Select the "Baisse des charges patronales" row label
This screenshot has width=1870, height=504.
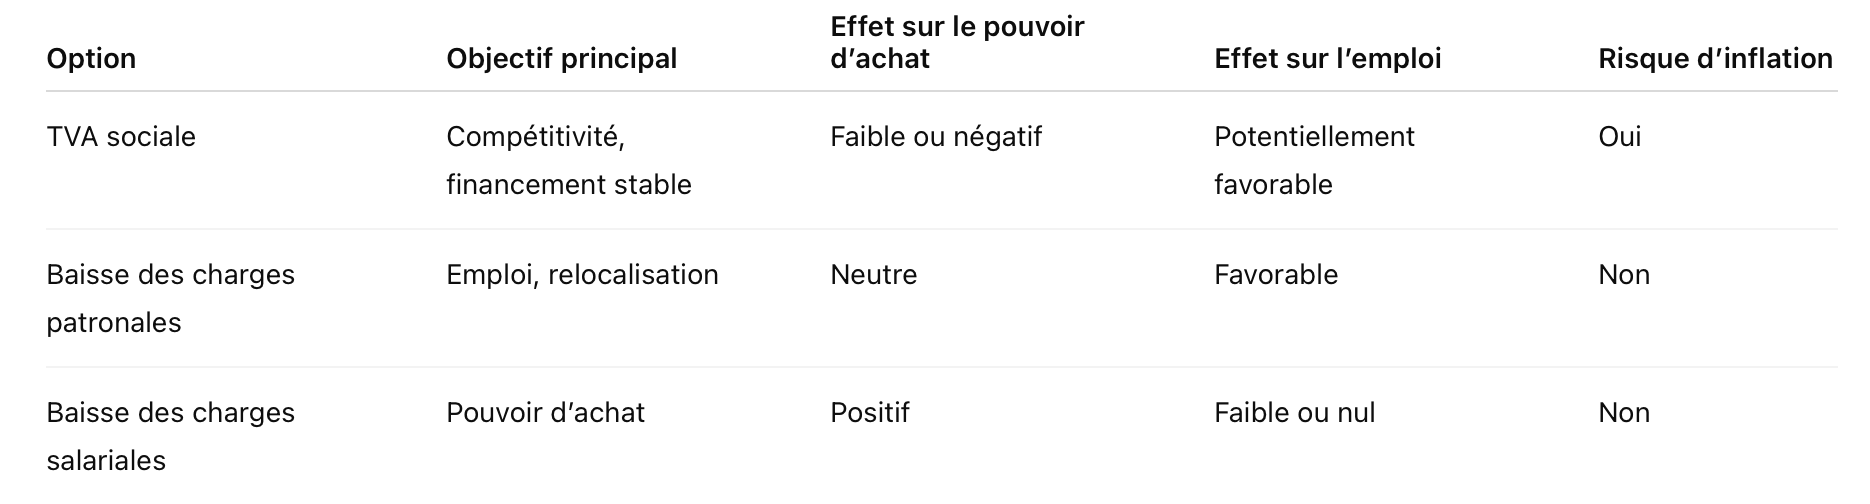click(x=170, y=298)
